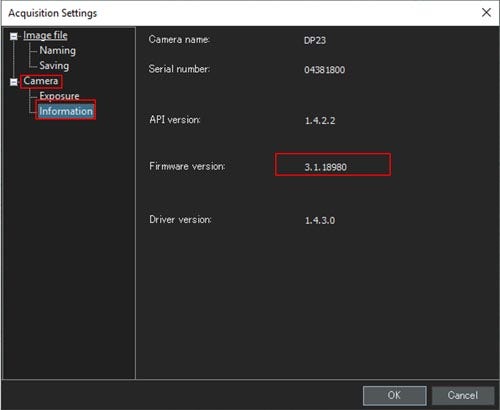
Task: Select Image file in the tree
Action: (45, 35)
